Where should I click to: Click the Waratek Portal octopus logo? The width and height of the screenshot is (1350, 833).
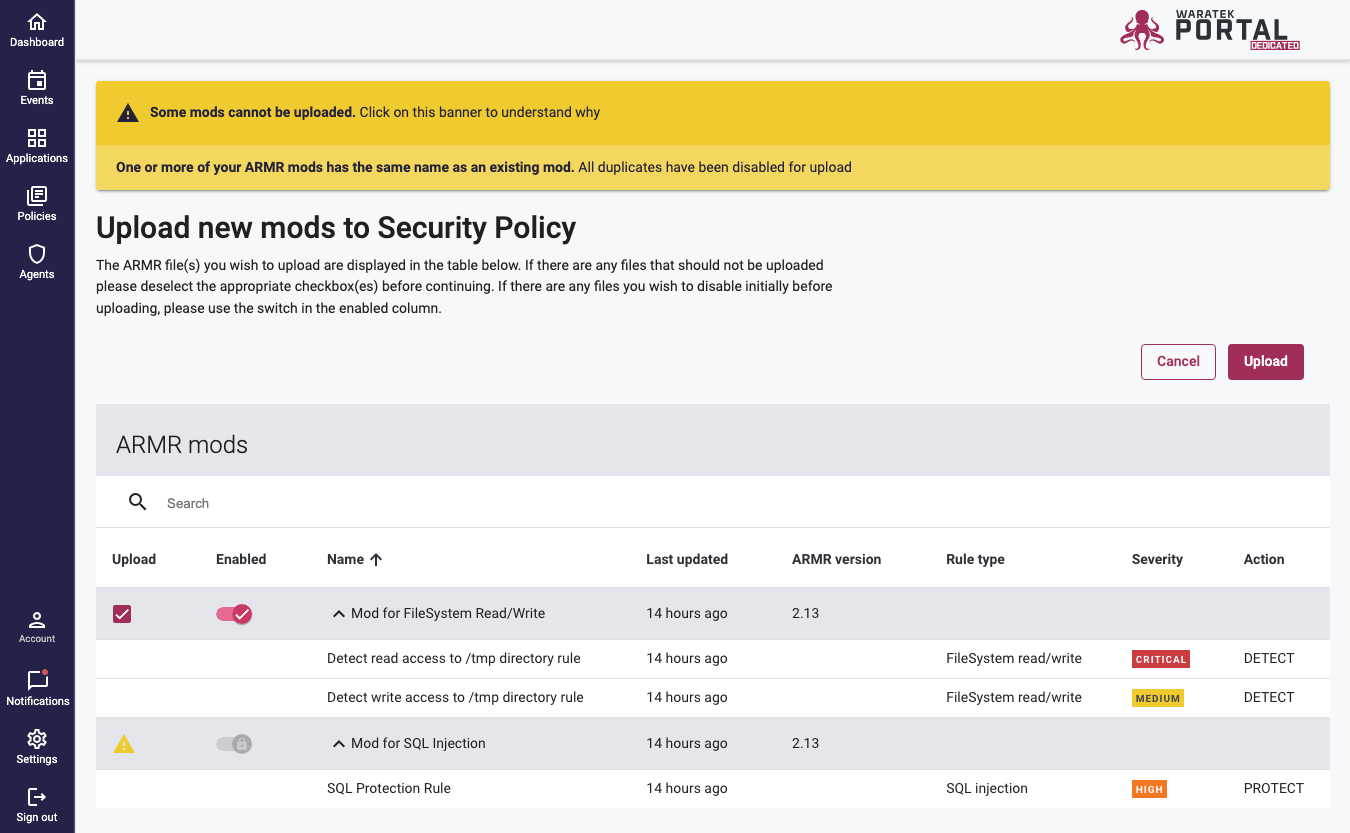1142,29
